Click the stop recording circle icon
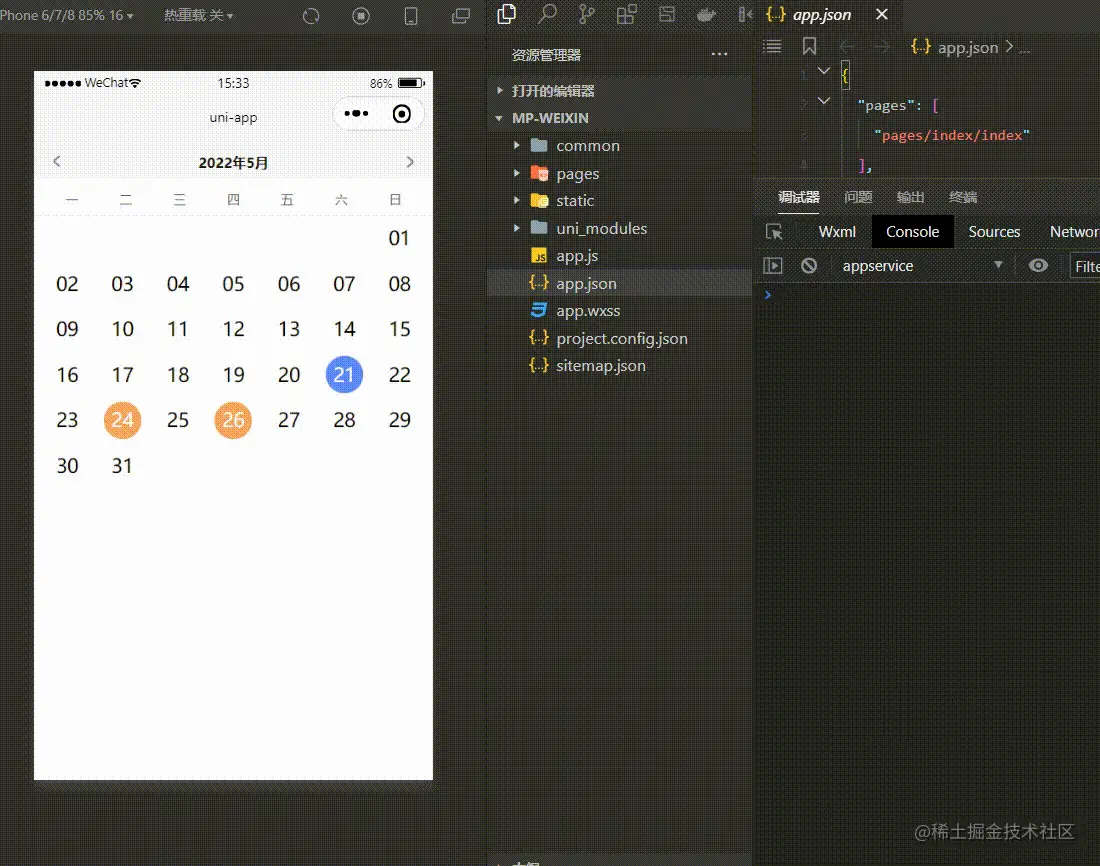 coord(361,15)
